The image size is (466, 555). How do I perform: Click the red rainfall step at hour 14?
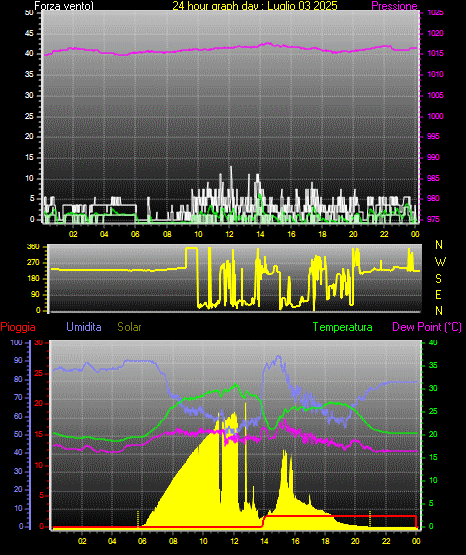coord(264,521)
